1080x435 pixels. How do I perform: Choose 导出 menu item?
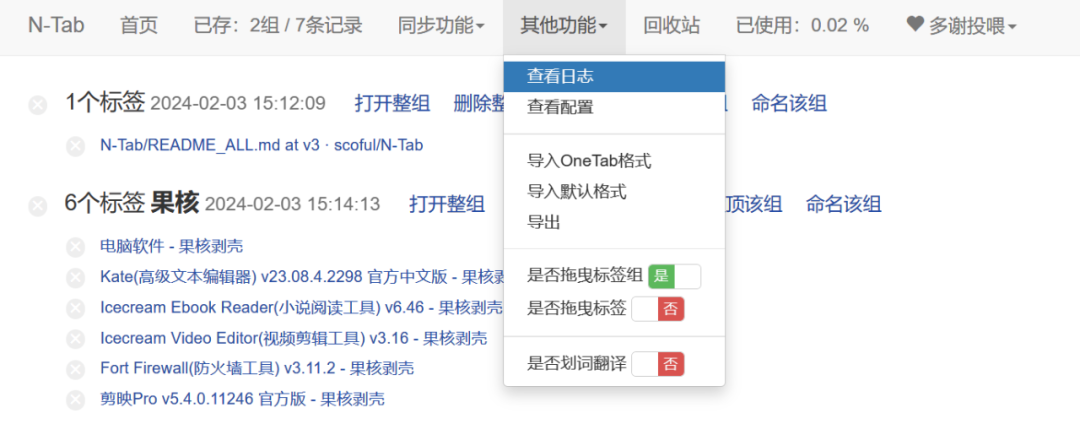pyautogui.click(x=614, y=222)
